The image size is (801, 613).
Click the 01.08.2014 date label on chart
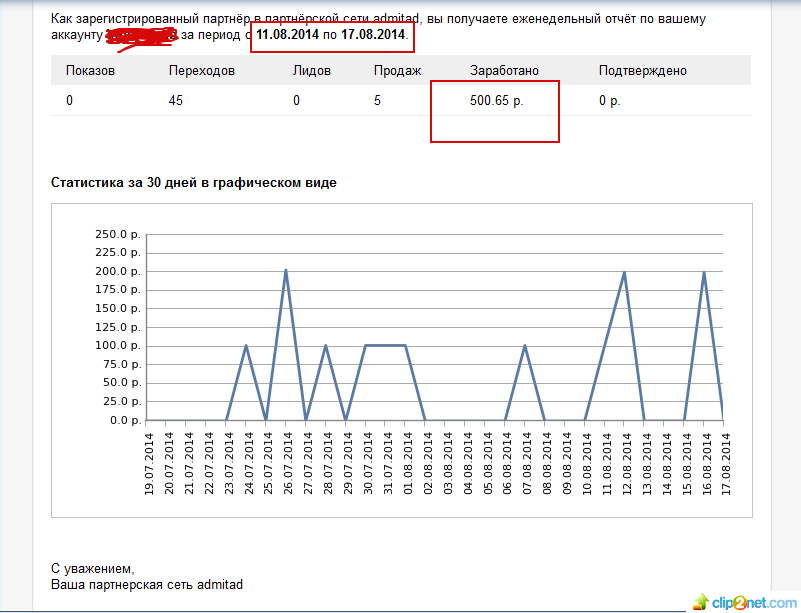point(408,464)
